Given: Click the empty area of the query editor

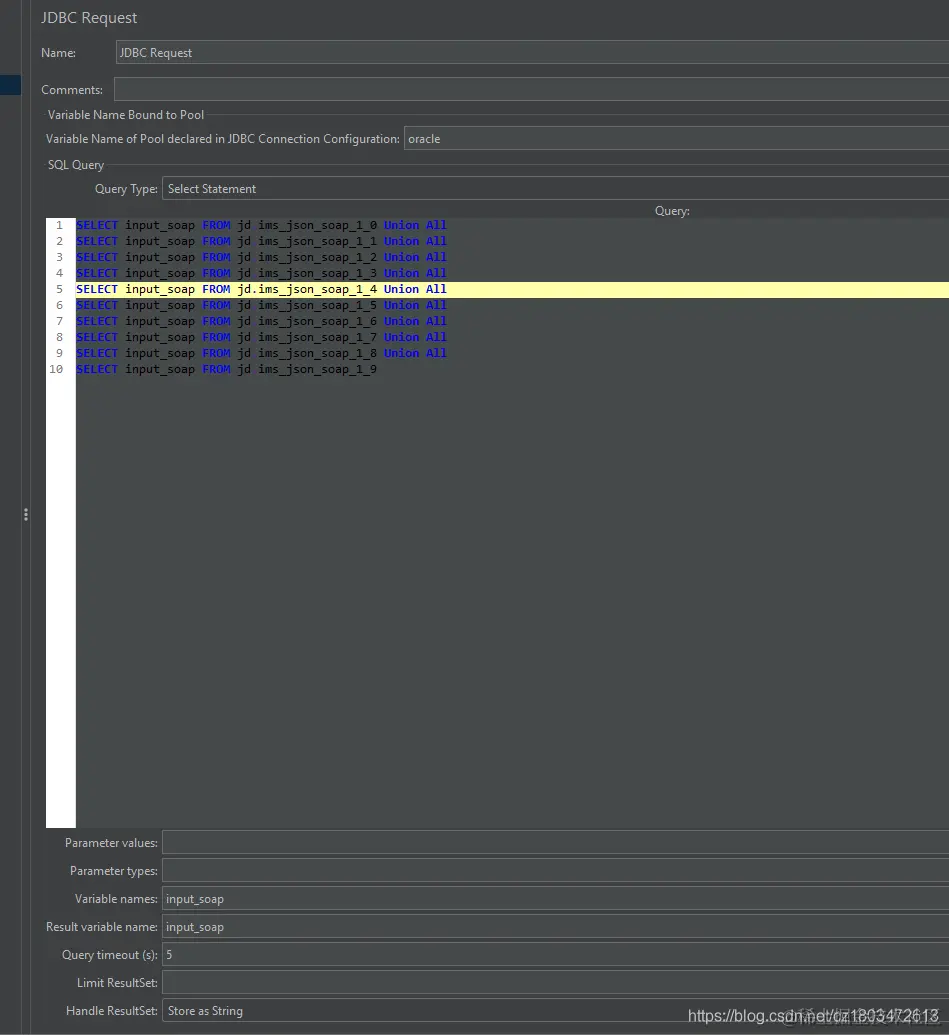Looking at the screenshot, I should [x=512, y=601].
